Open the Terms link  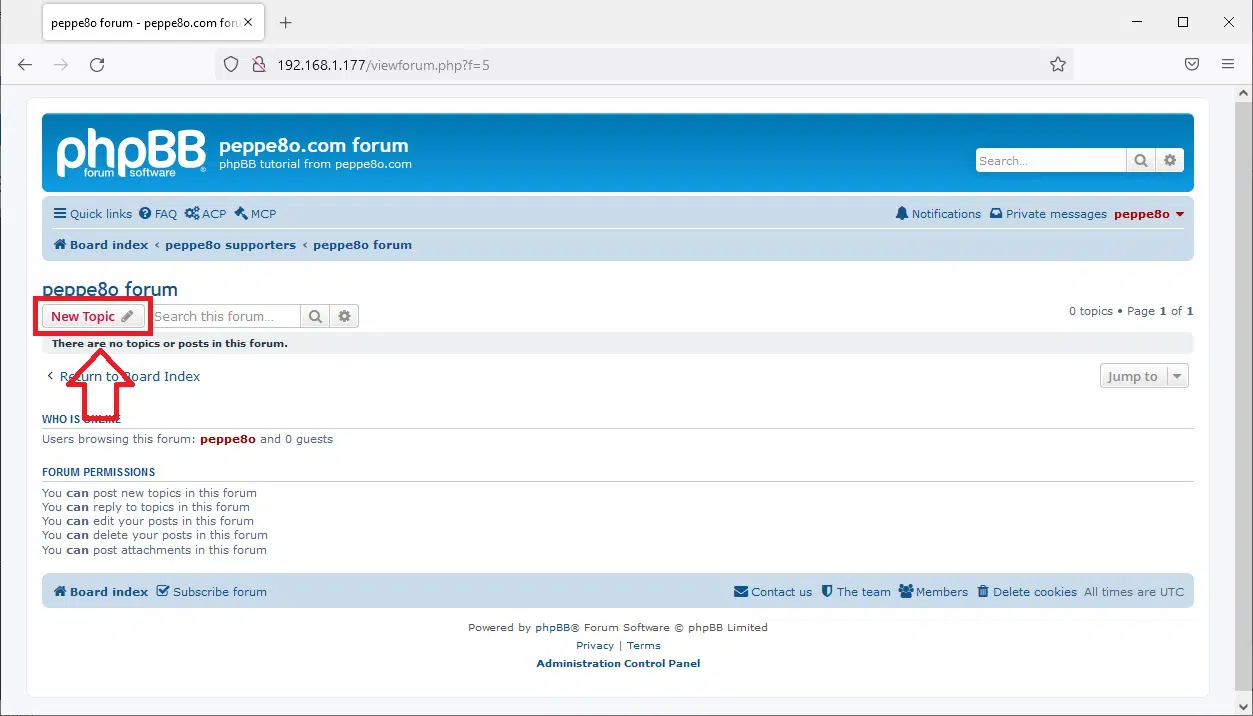coord(644,646)
